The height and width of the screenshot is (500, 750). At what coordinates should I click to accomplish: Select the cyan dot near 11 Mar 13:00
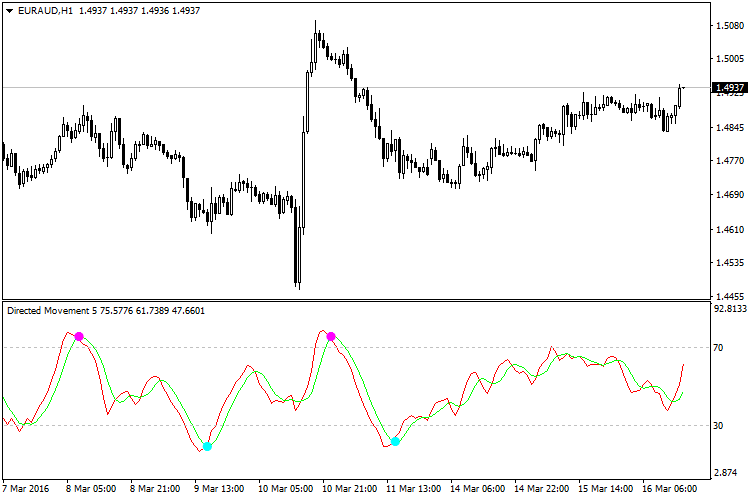click(x=396, y=441)
